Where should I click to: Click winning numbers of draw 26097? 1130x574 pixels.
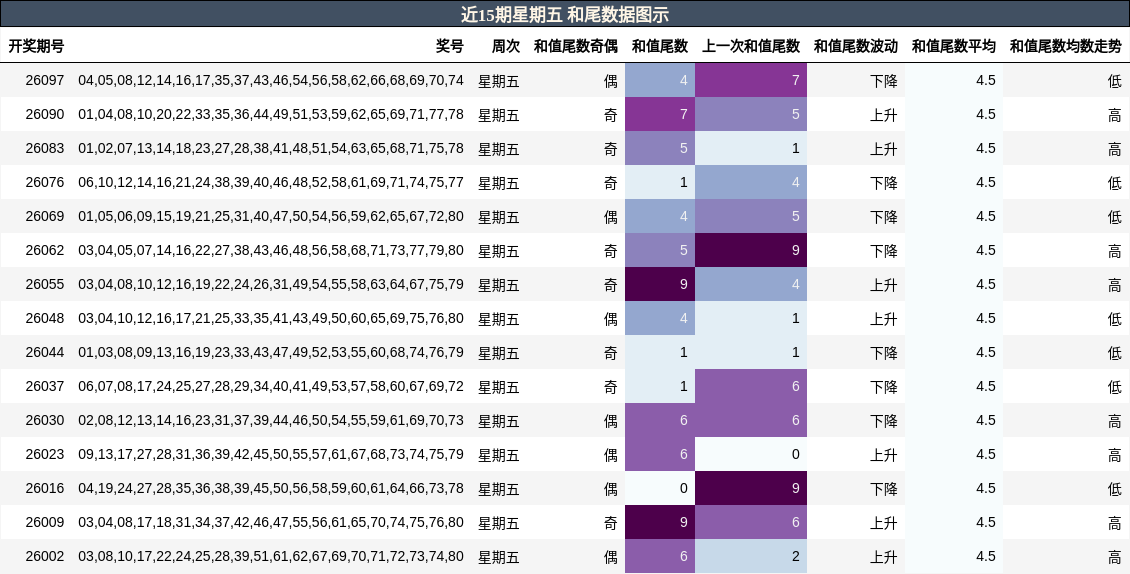pos(271,80)
